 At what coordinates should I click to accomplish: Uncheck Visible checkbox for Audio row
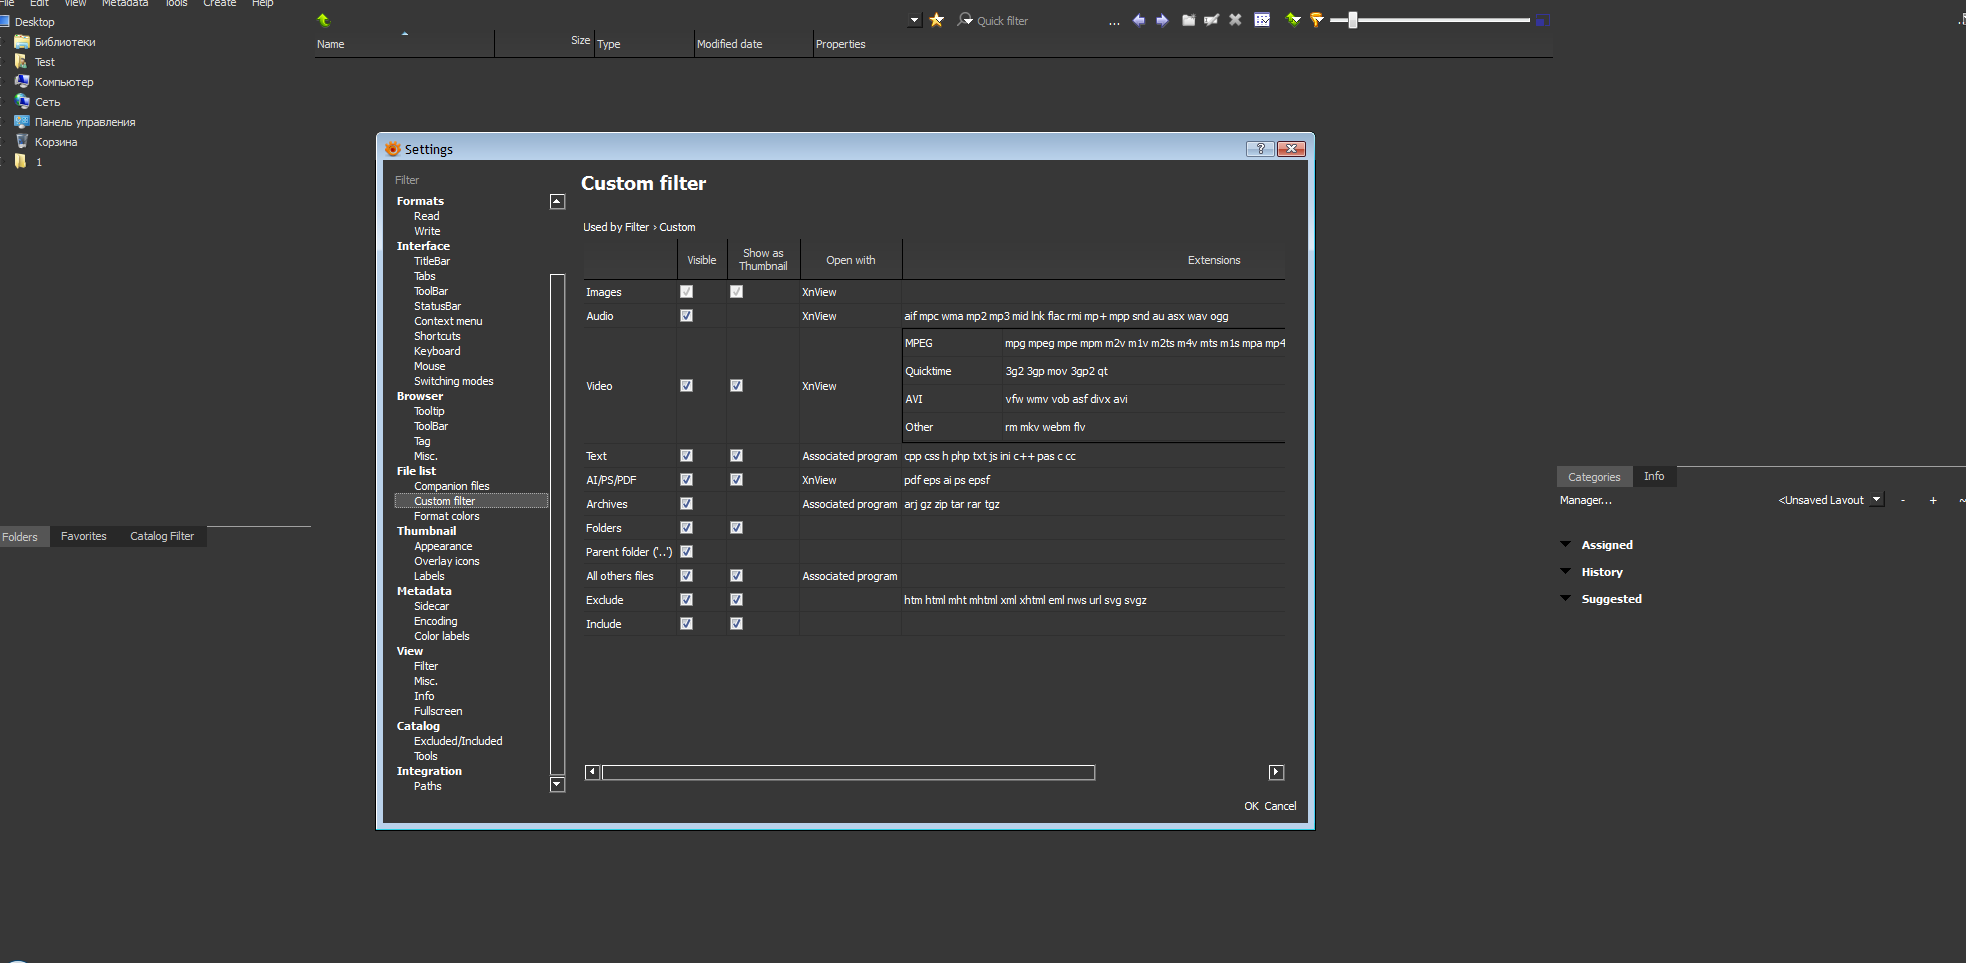(686, 316)
